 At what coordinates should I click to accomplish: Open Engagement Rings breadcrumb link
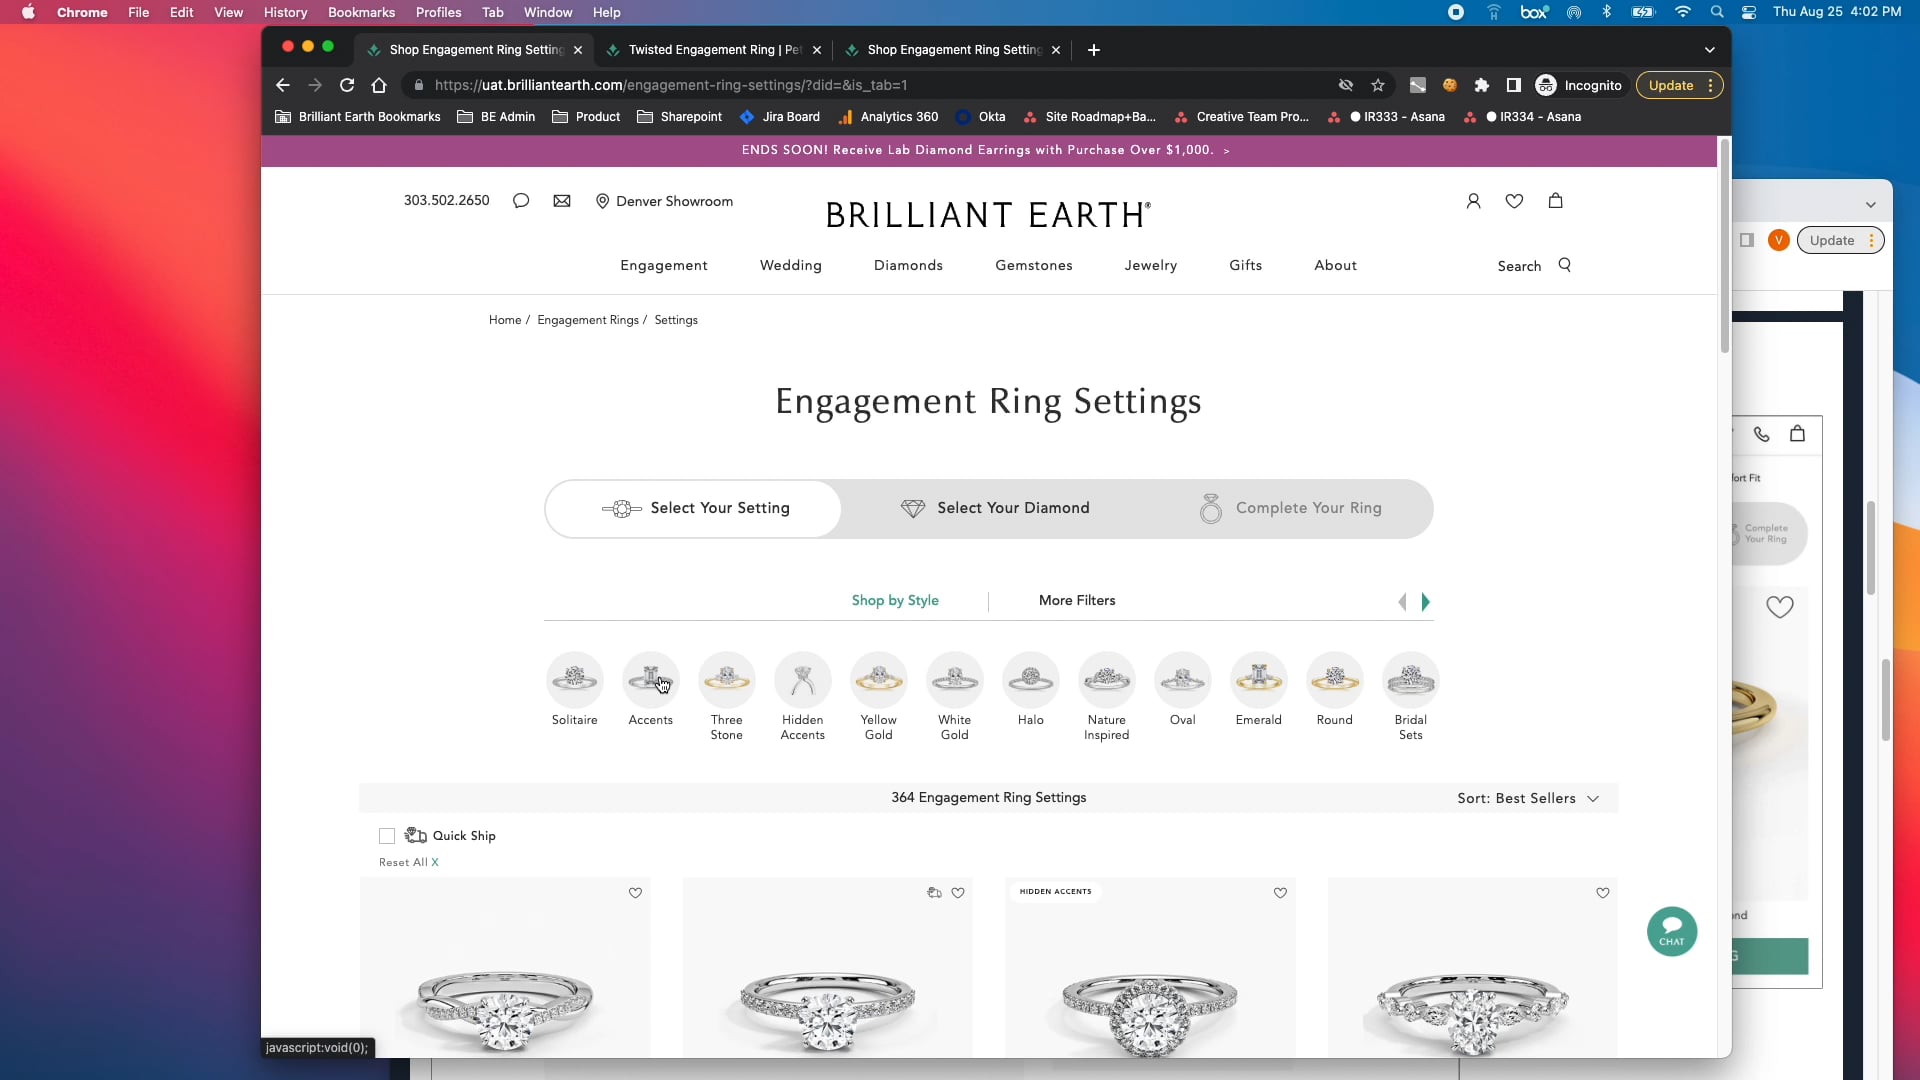588,320
